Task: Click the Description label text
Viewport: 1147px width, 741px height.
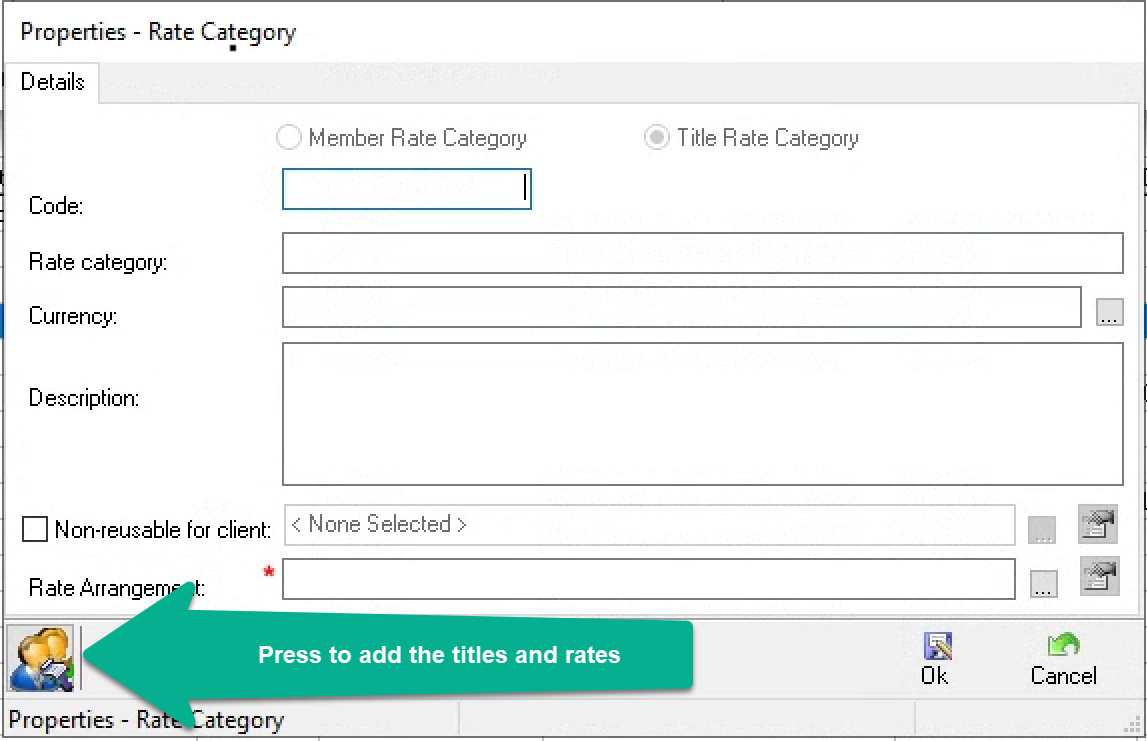Action: click(83, 398)
